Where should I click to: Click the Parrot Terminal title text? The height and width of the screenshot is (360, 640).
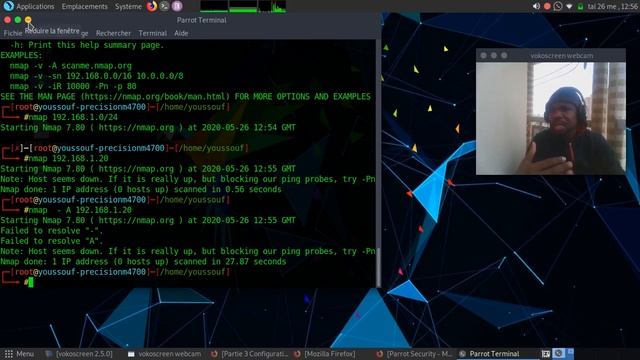pyautogui.click(x=201, y=20)
